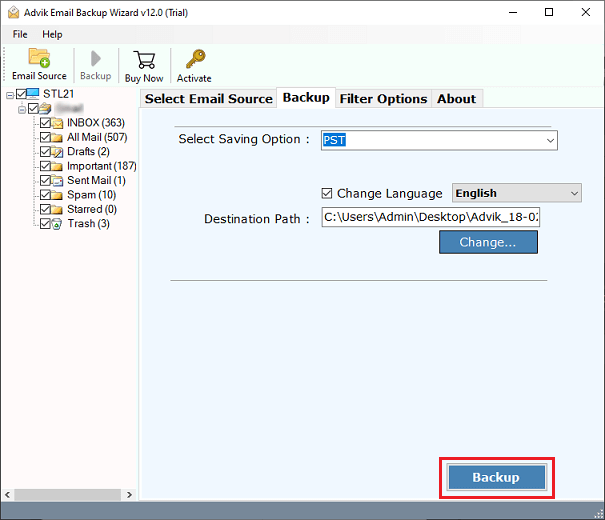Select the Spam (10) folder icon
Screen dimensions: 605x520
[58, 195]
